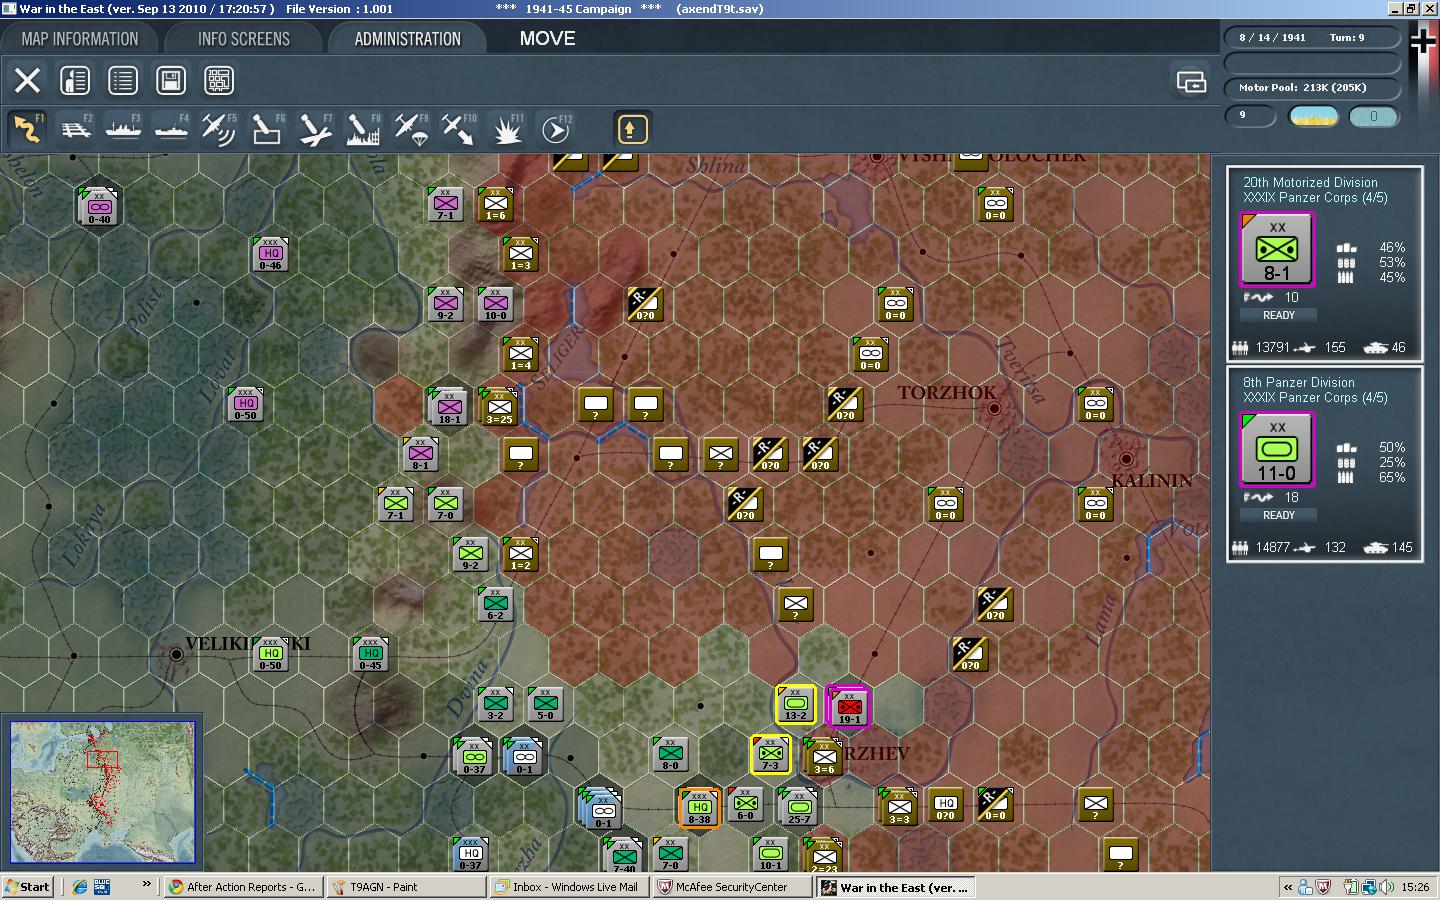Click the floppy disk save game icon
The width and height of the screenshot is (1440, 900).
point(171,80)
